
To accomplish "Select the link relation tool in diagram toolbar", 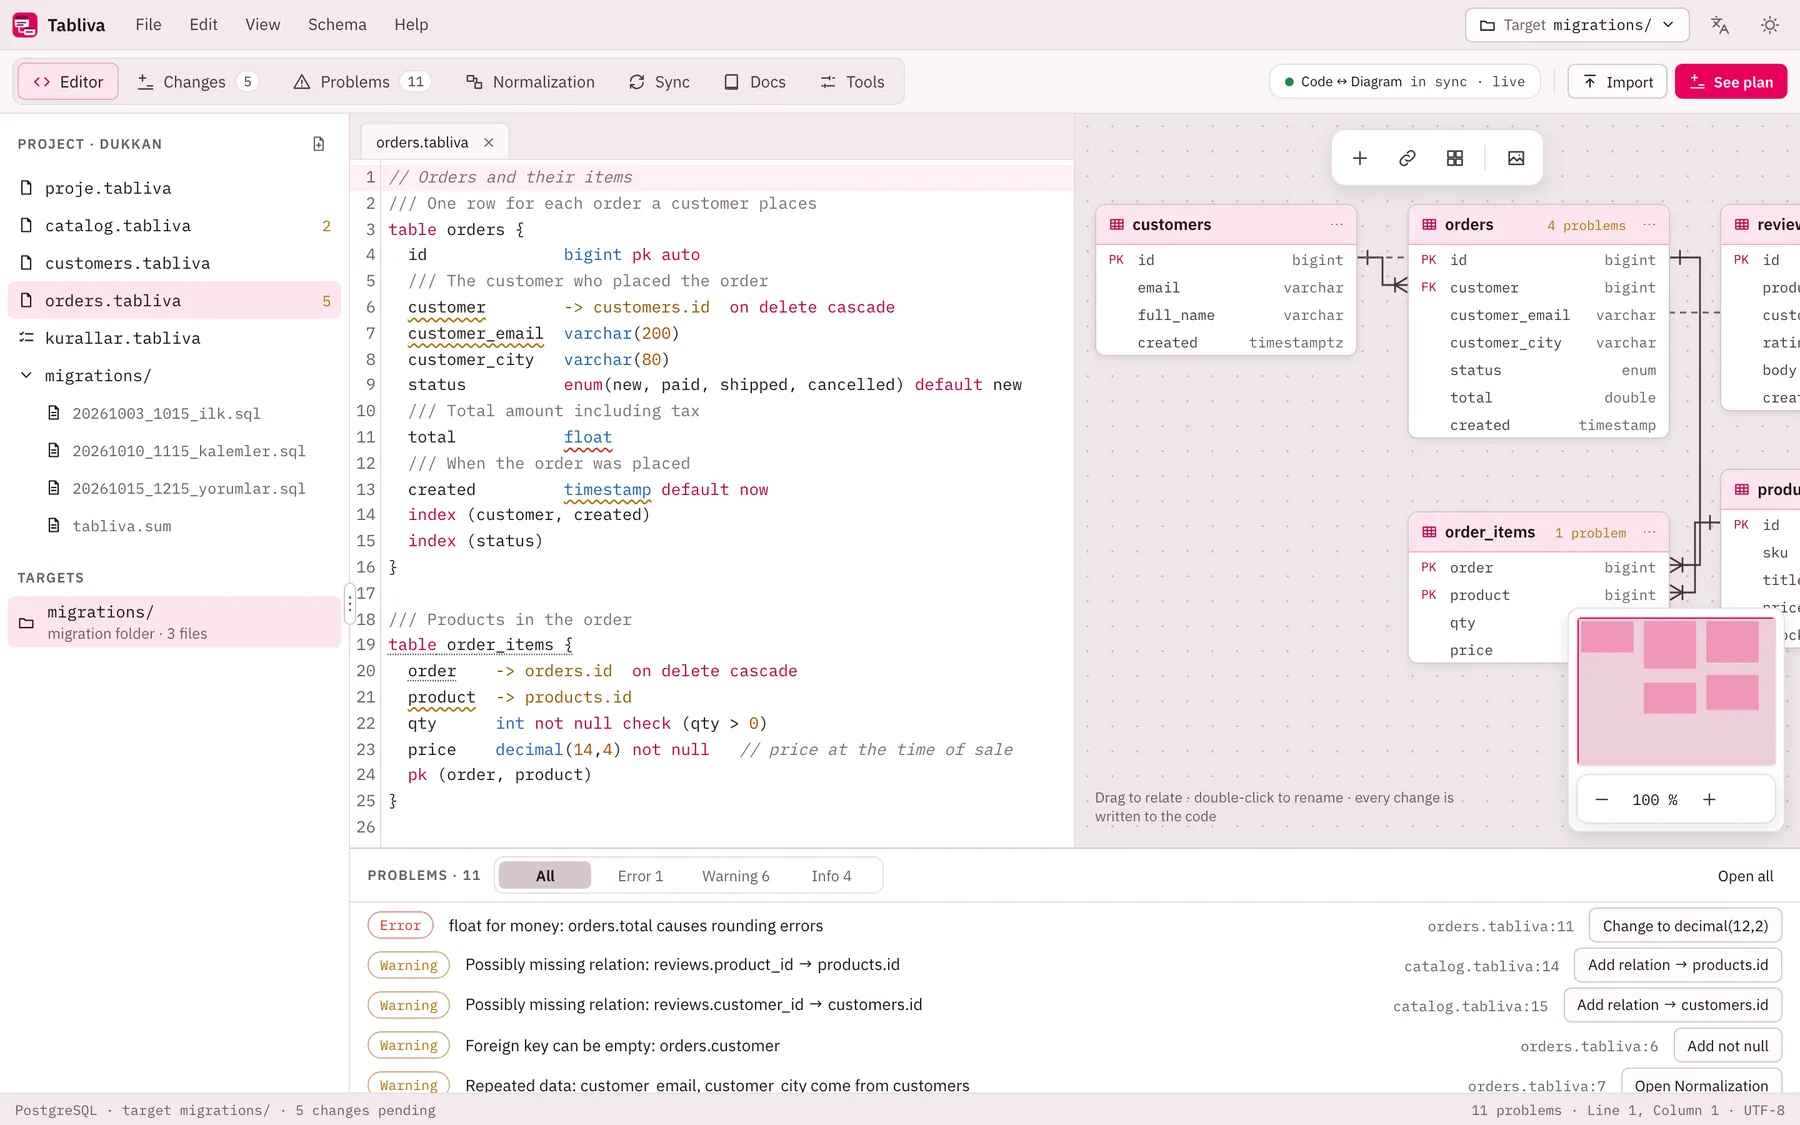I will pyautogui.click(x=1407, y=158).
